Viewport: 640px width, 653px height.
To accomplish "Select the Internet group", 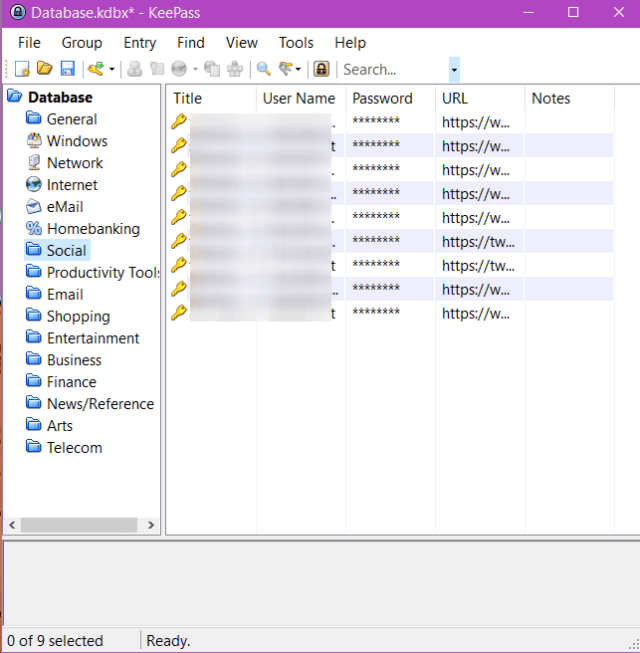I will pyautogui.click(x=72, y=185).
